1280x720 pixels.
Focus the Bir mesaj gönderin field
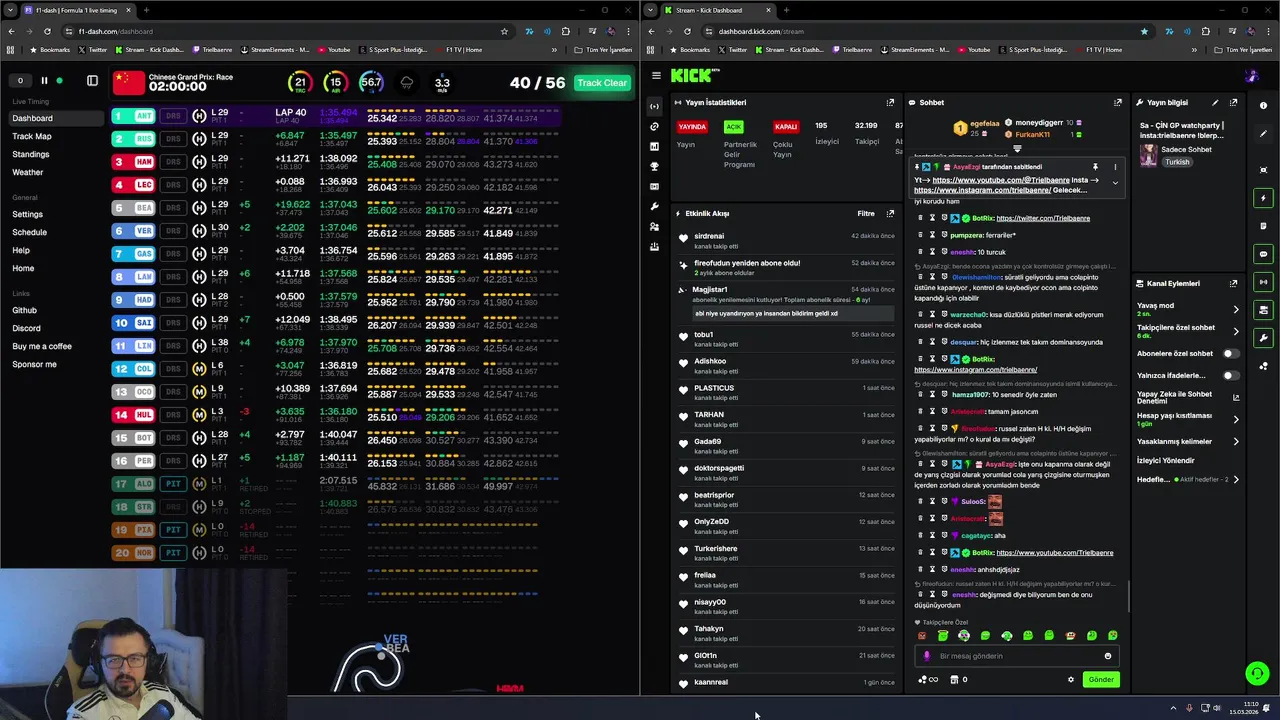1017,656
